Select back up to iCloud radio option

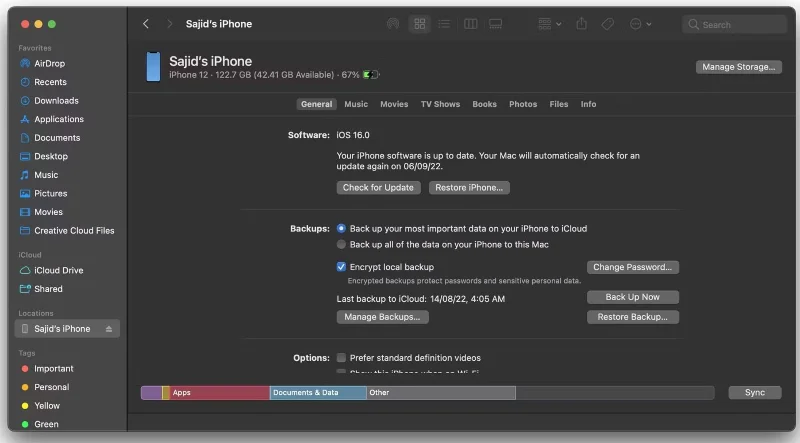(x=342, y=229)
